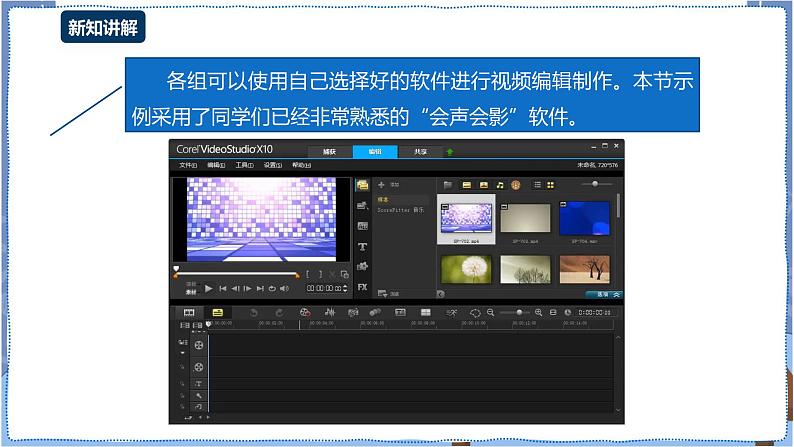Image resolution: width=794 pixels, height=447 pixels.
Task: Toggle the overlay track button
Action: pyautogui.click(x=198, y=367)
